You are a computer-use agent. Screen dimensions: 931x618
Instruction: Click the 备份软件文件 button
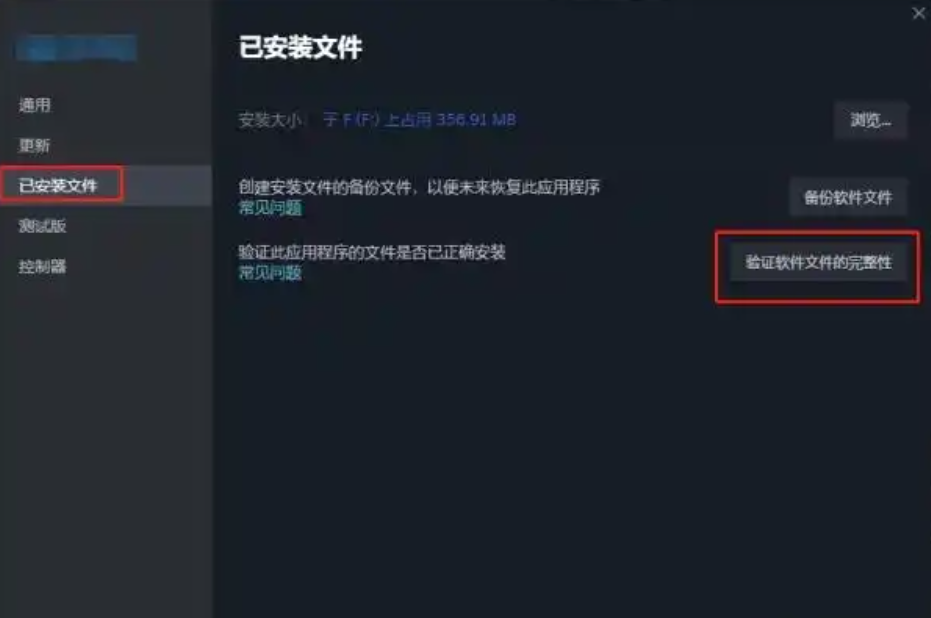point(848,197)
